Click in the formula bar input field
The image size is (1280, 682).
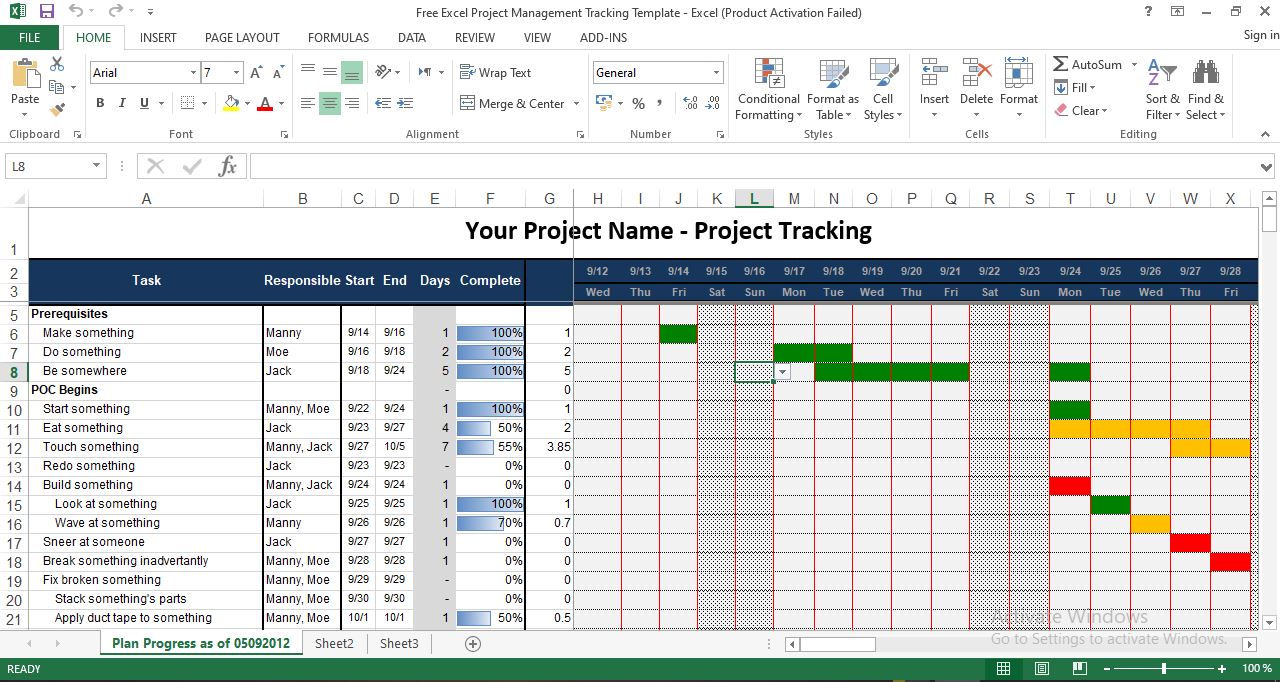[x=753, y=166]
